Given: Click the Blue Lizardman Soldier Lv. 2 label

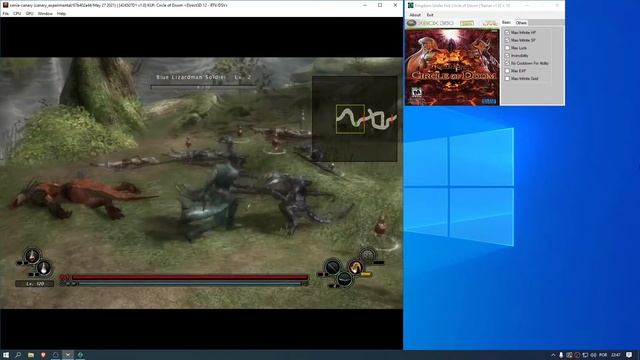Looking at the screenshot, I should coord(204,77).
